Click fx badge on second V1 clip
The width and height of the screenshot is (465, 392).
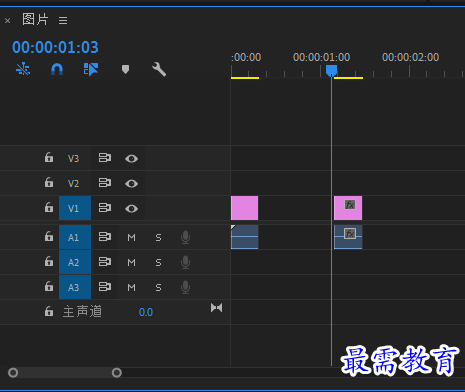(x=350, y=204)
